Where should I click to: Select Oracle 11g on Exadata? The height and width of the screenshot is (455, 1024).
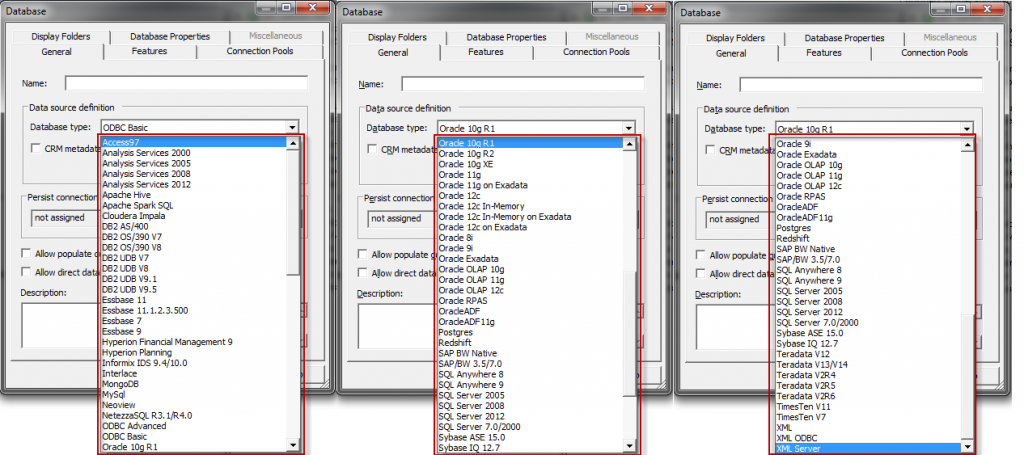tap(530, 185)
